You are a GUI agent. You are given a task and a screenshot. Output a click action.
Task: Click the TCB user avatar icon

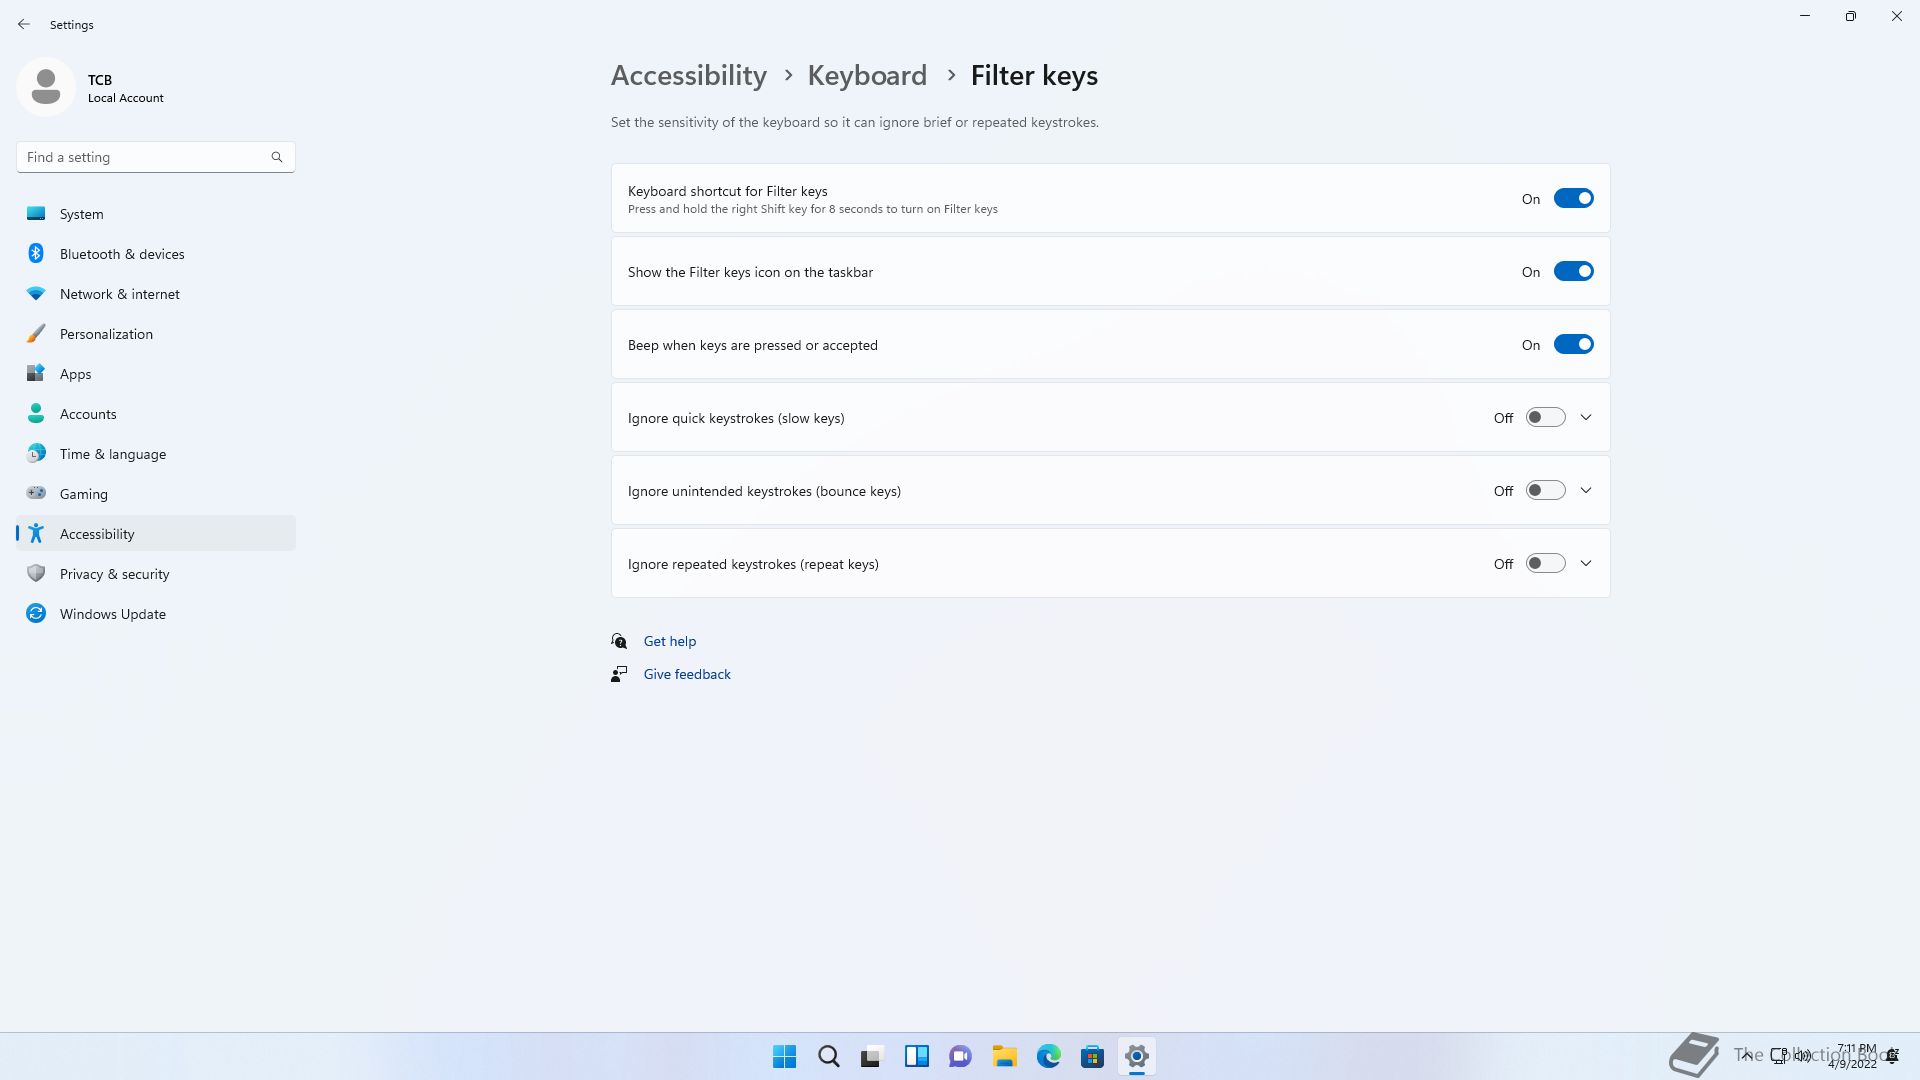[x=46, y=87]
